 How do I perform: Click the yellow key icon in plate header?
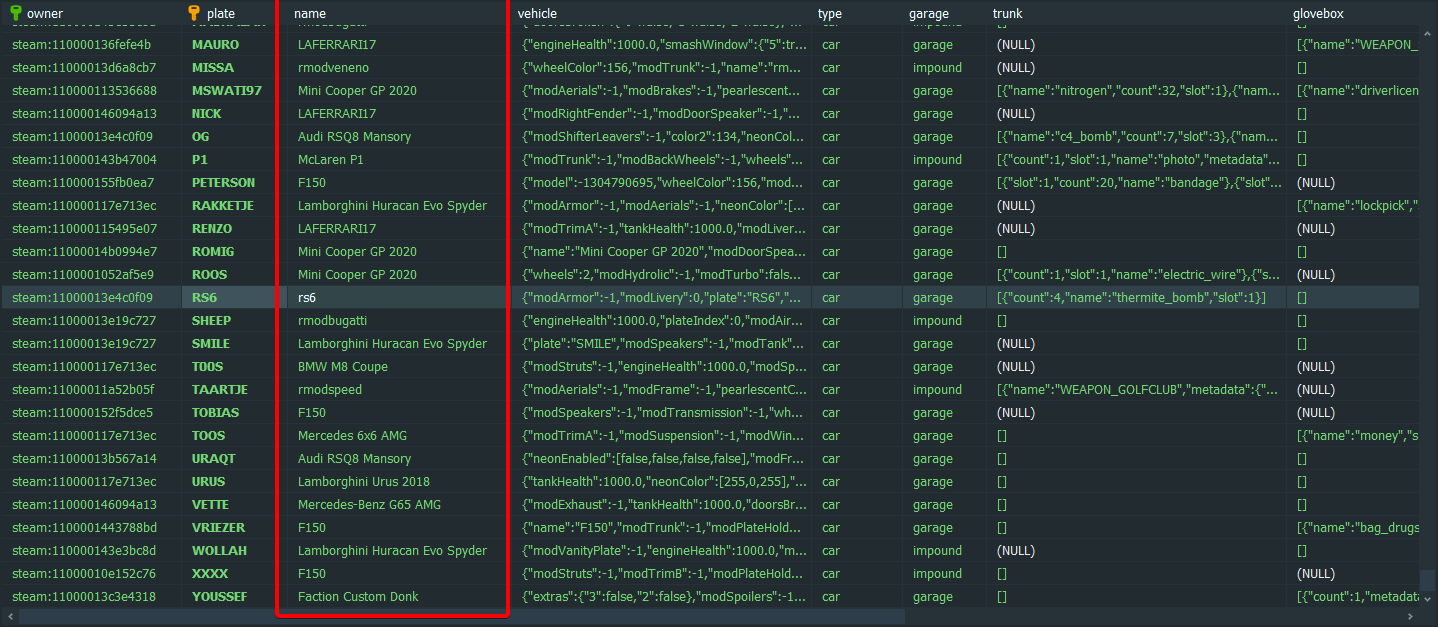194,13
